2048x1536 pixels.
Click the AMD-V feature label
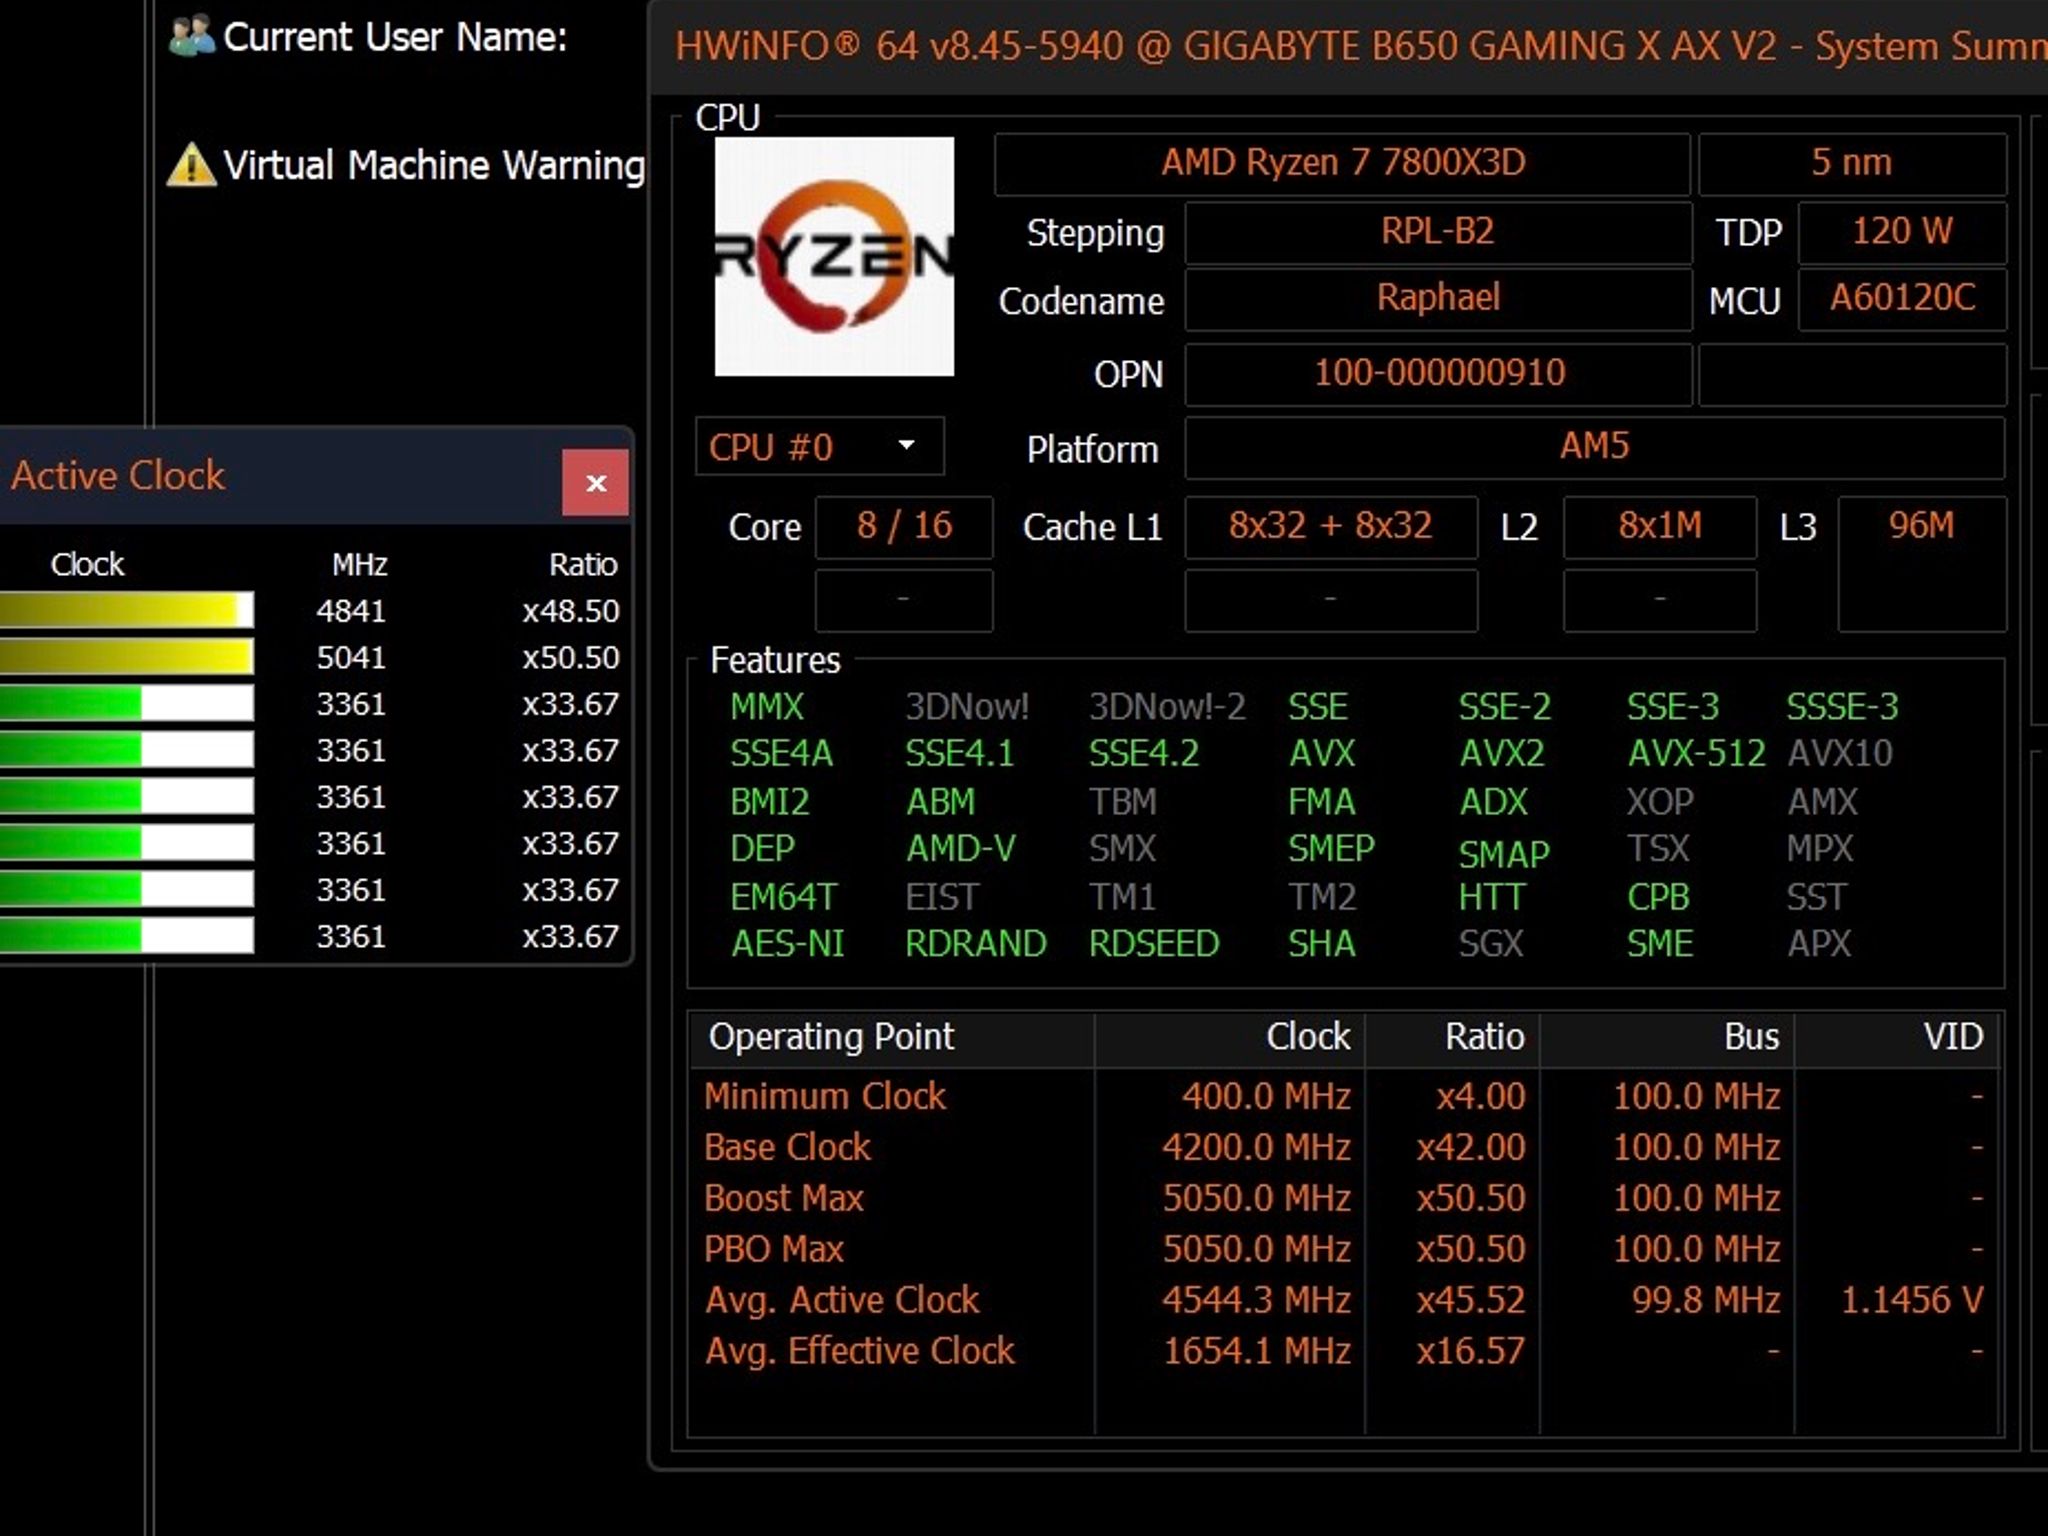click(960, 849)
